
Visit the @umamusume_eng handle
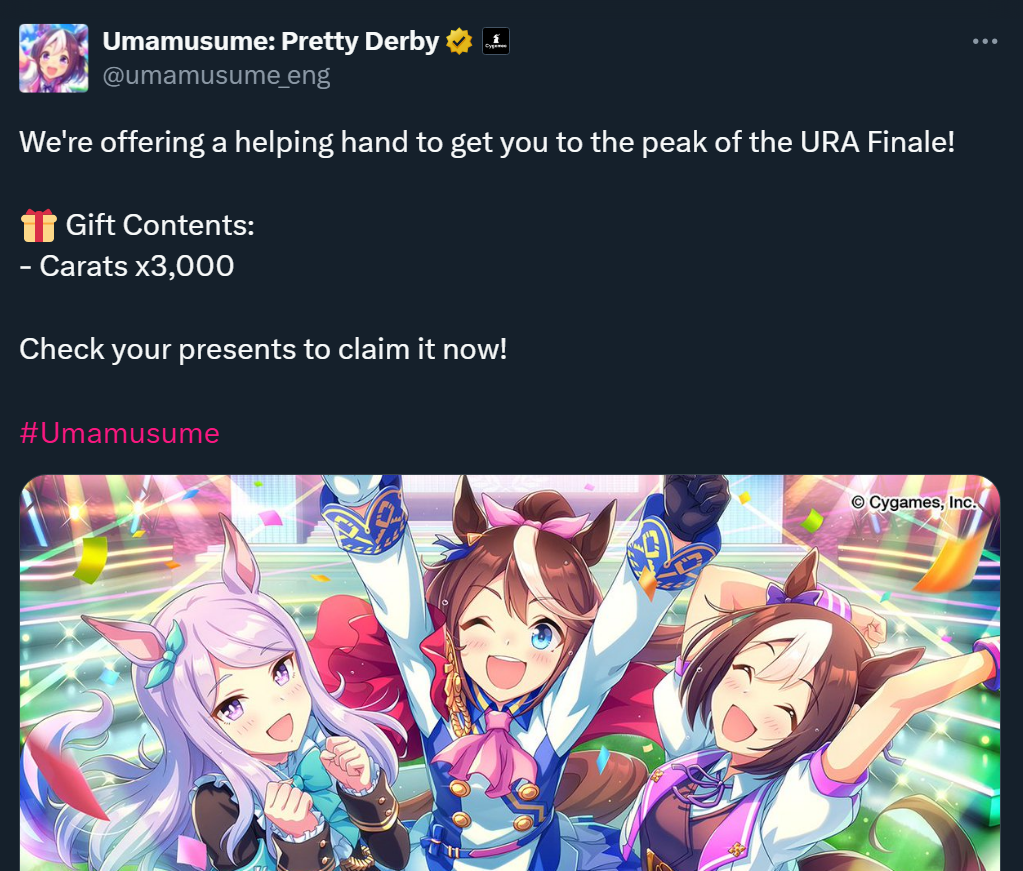217,76
